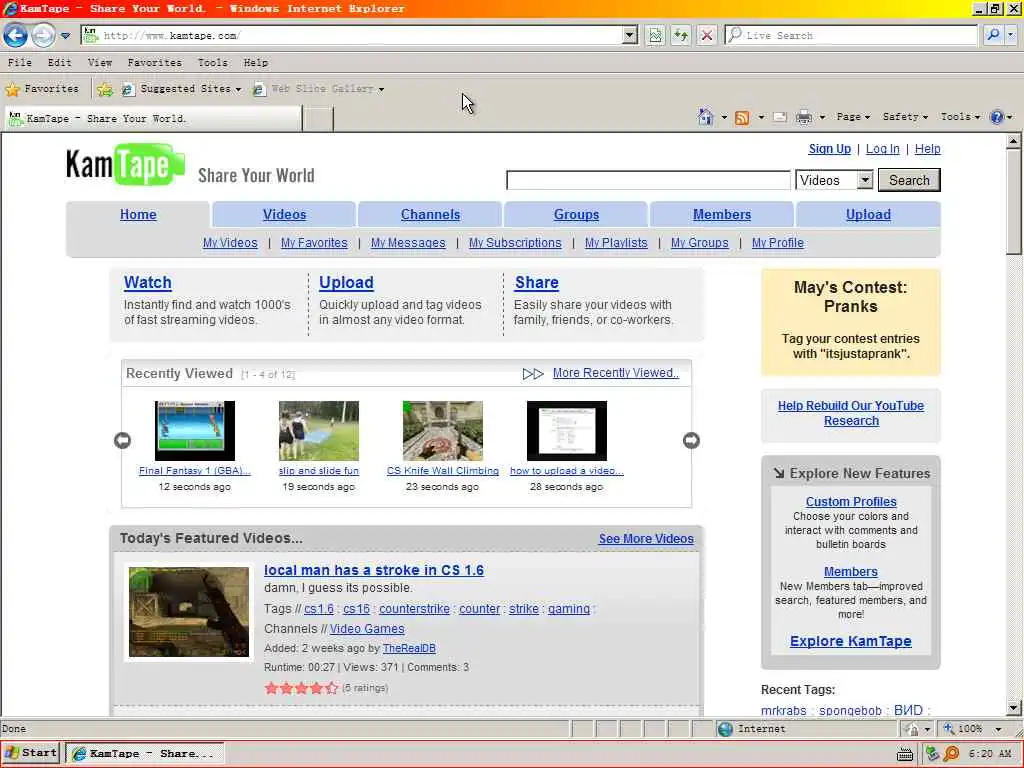
Task: Click the next arrow in Recently Viewed
Action: (691, 441)
